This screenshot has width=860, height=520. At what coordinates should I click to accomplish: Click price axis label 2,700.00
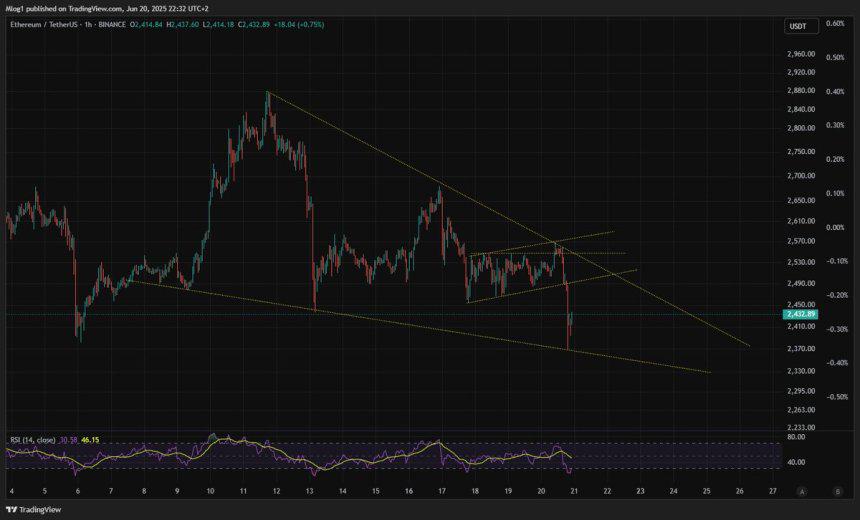(800, 176)
